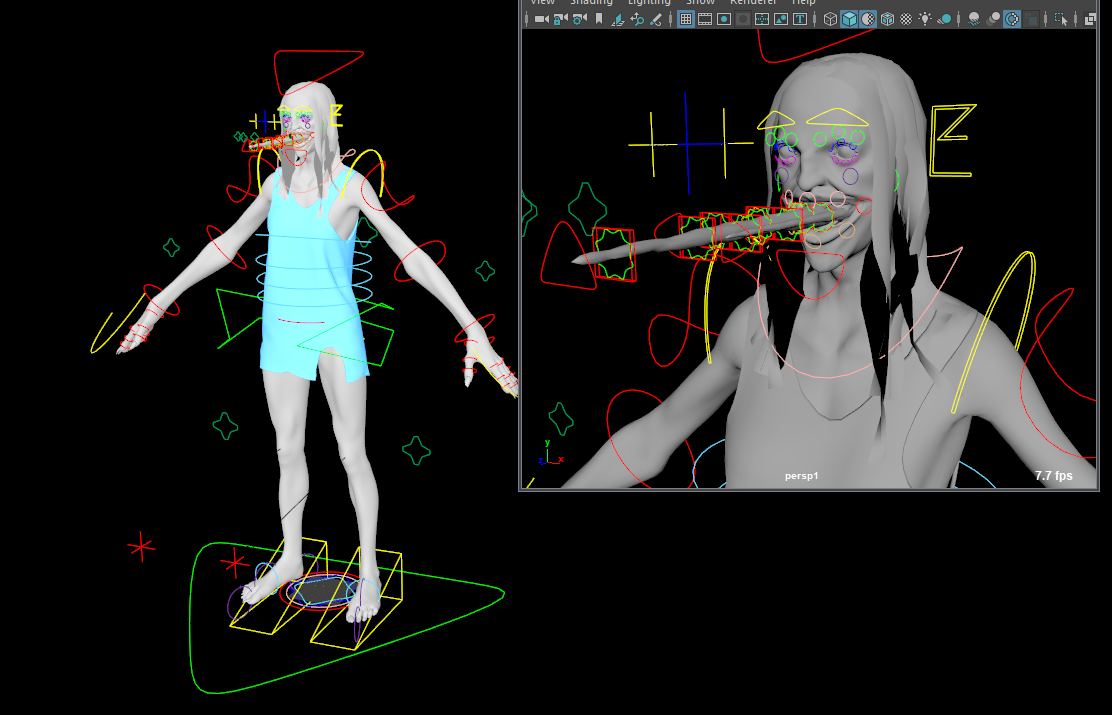Image resolution: width=1112 pixels, height=715 pixels.
Task: Toggle the Film Gate display
Action: click(x=705, y=19)
